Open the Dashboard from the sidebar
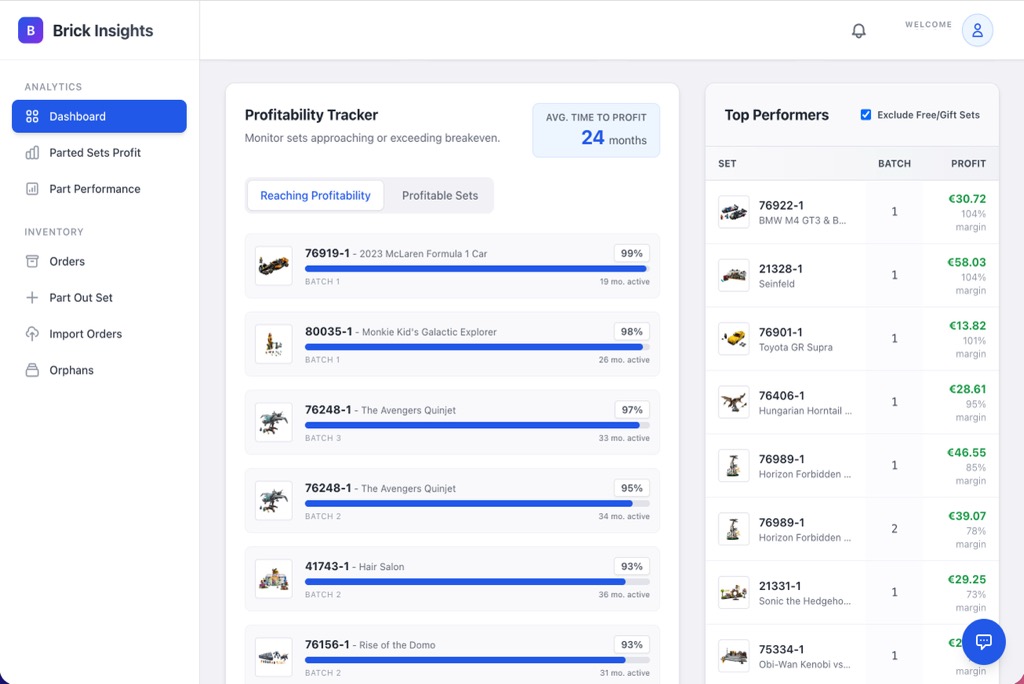 click(x=99, y=116)
